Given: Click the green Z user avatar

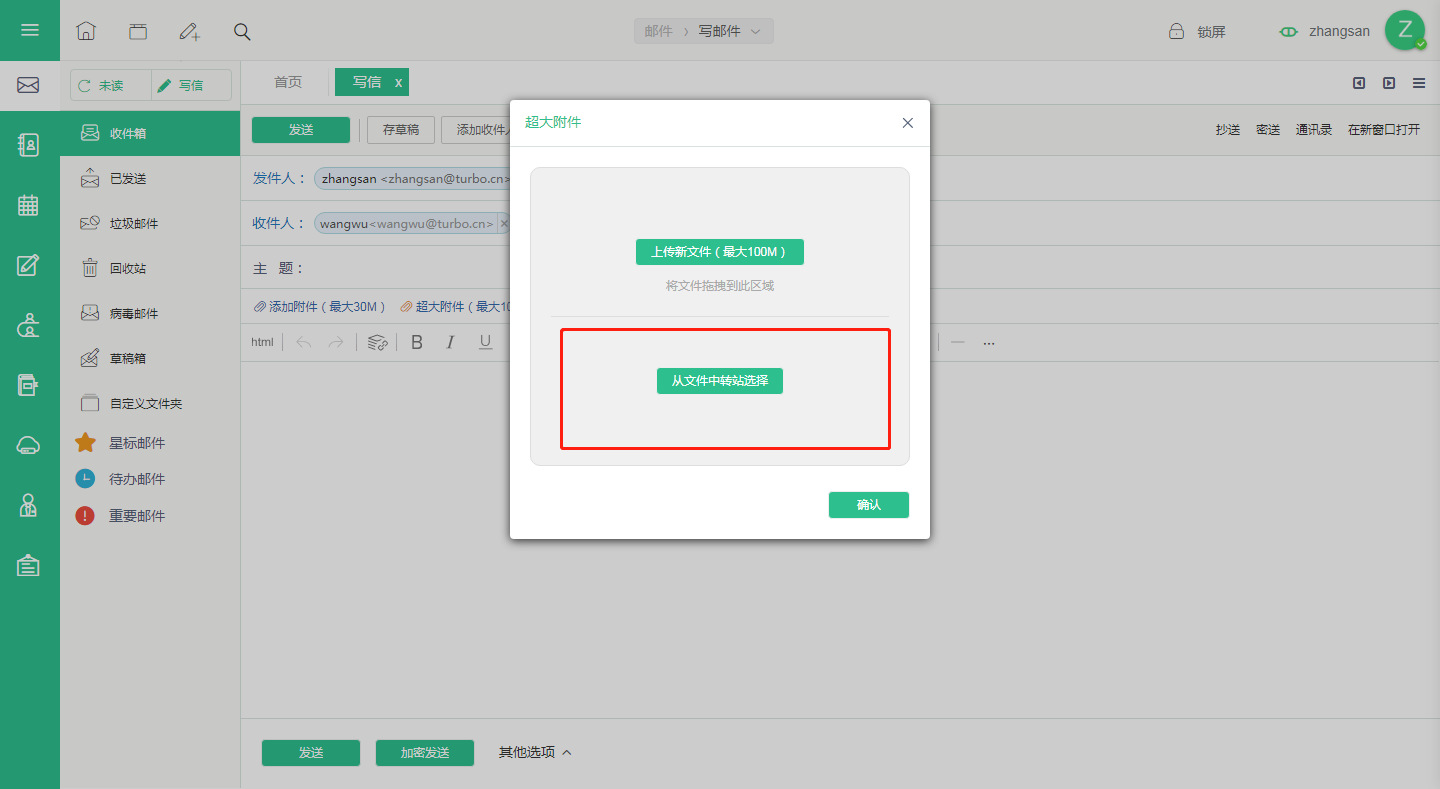Looking at the screenshot, I should click(x=1405, y=30).
